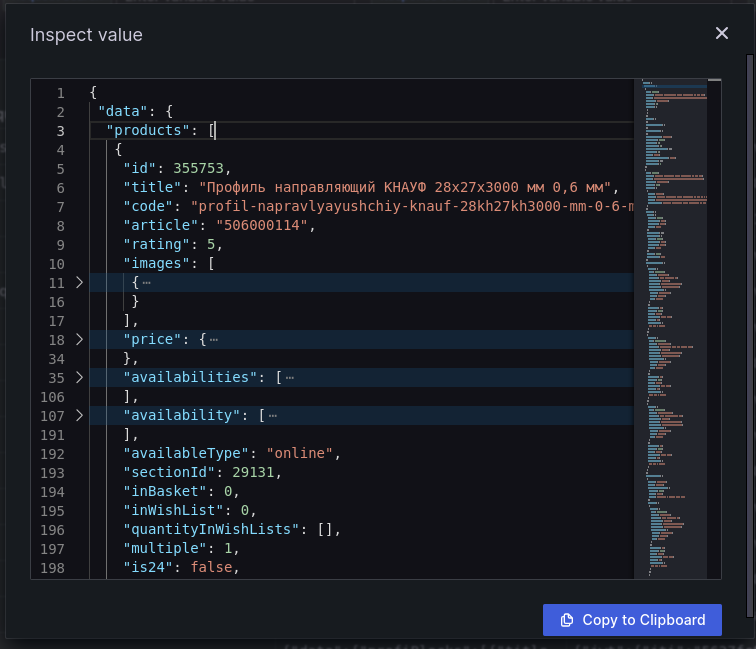Click the id value 355753
This screenshot has height=649, width=756.
198,168
